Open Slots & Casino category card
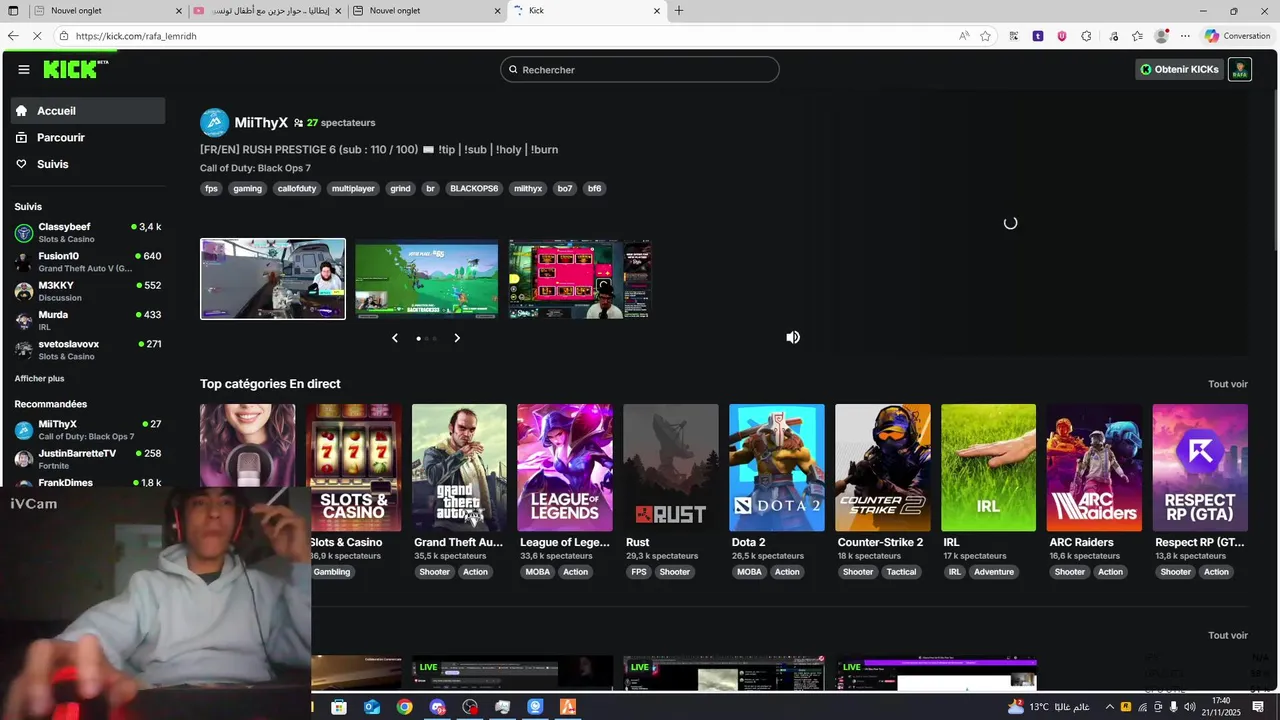 (354, 467)
